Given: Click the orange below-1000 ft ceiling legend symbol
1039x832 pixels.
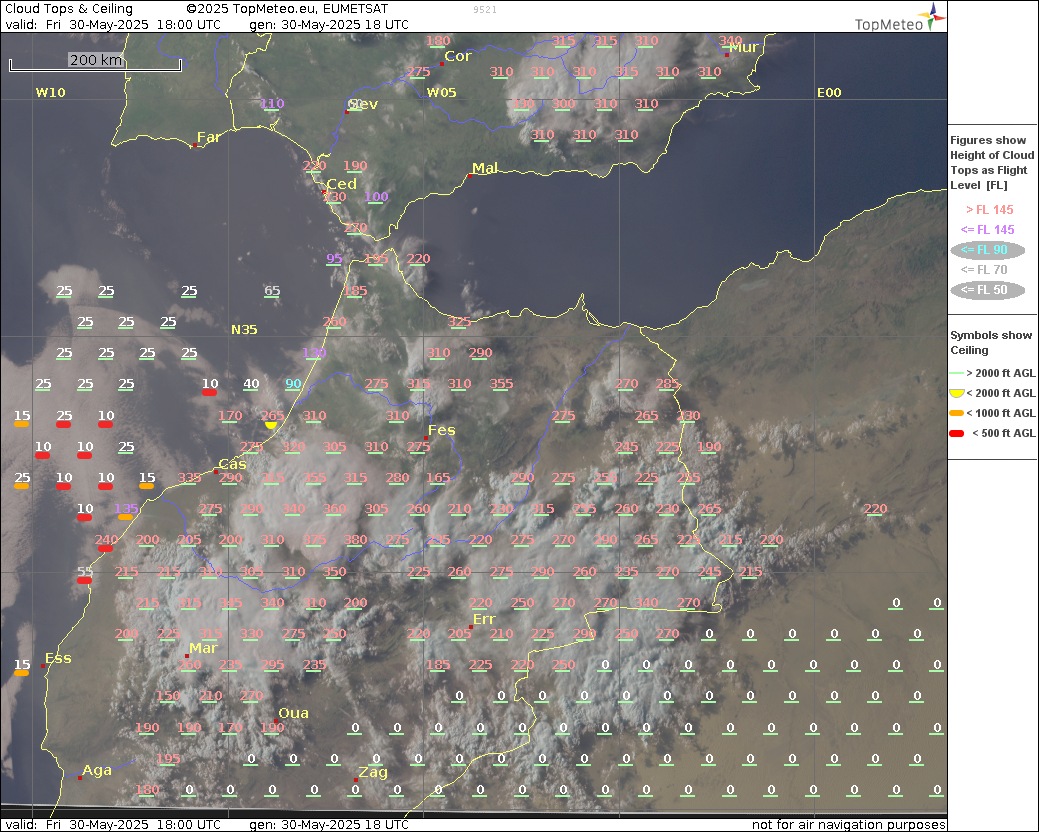Looking at the screenshot, I should click(956, 413).
